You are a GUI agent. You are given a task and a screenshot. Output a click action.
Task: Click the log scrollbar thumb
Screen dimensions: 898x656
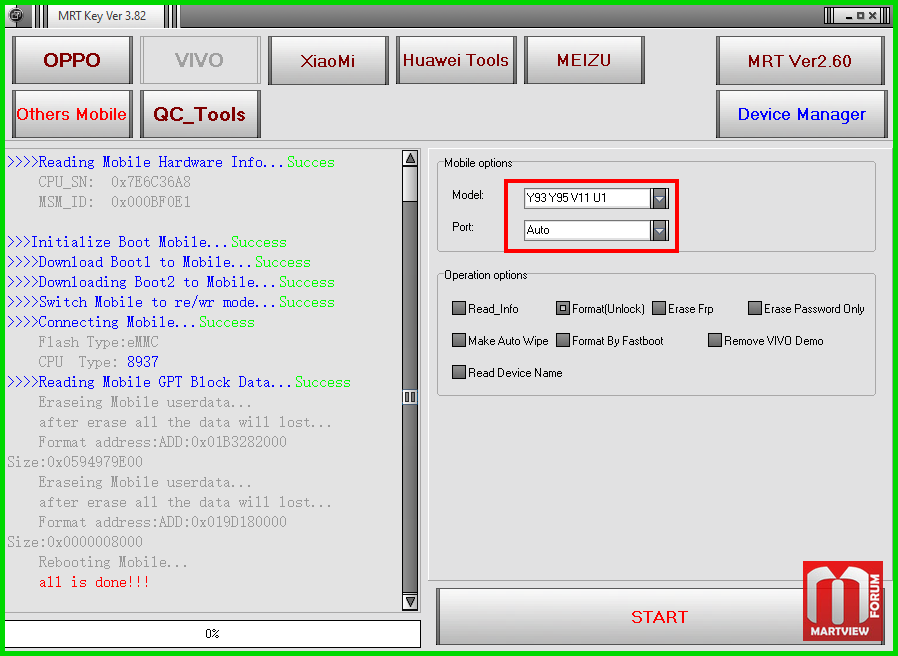[410, 184]
